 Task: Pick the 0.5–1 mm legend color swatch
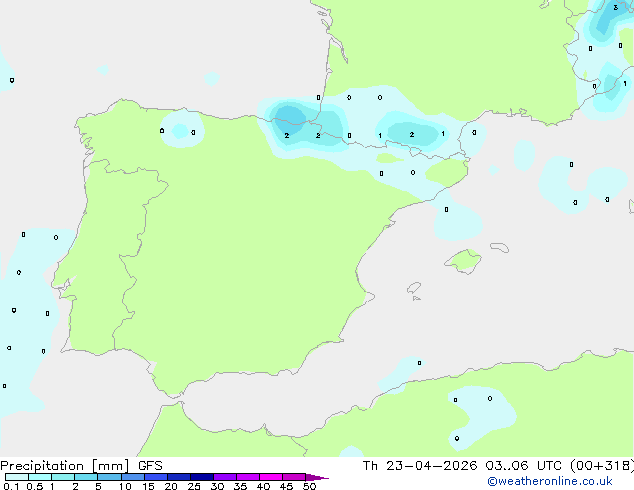click(x=40, y=477)
